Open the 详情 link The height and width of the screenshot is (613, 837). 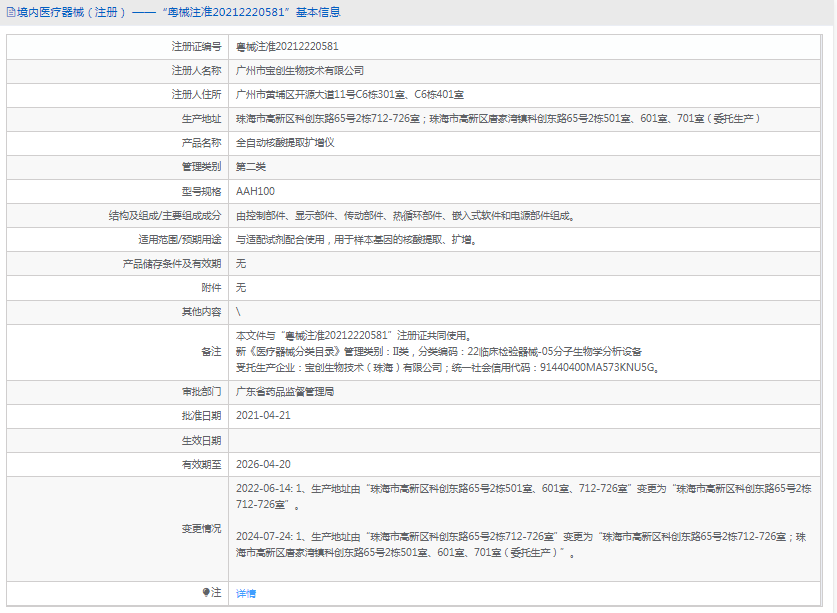(246, 593)
